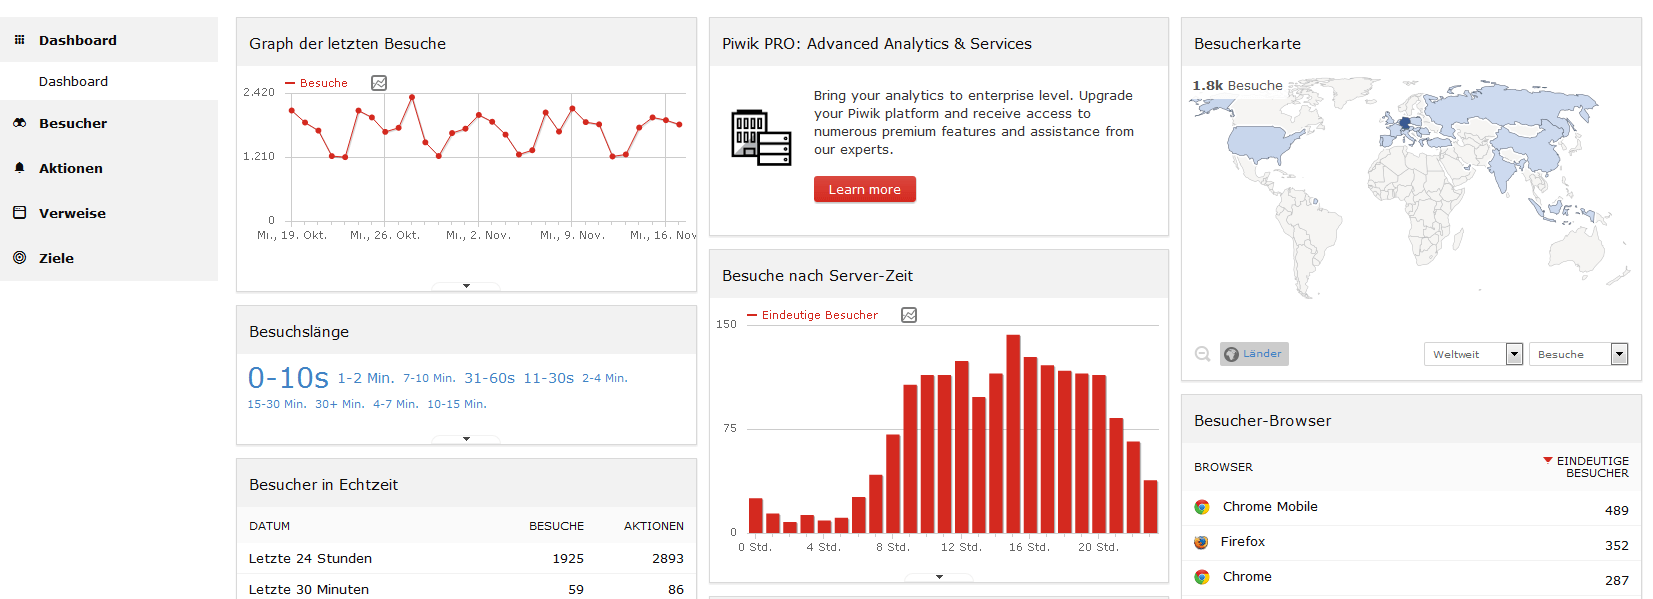
Task: Expand footer arrow of Besuchslänge widget
Action: point(466,439)
